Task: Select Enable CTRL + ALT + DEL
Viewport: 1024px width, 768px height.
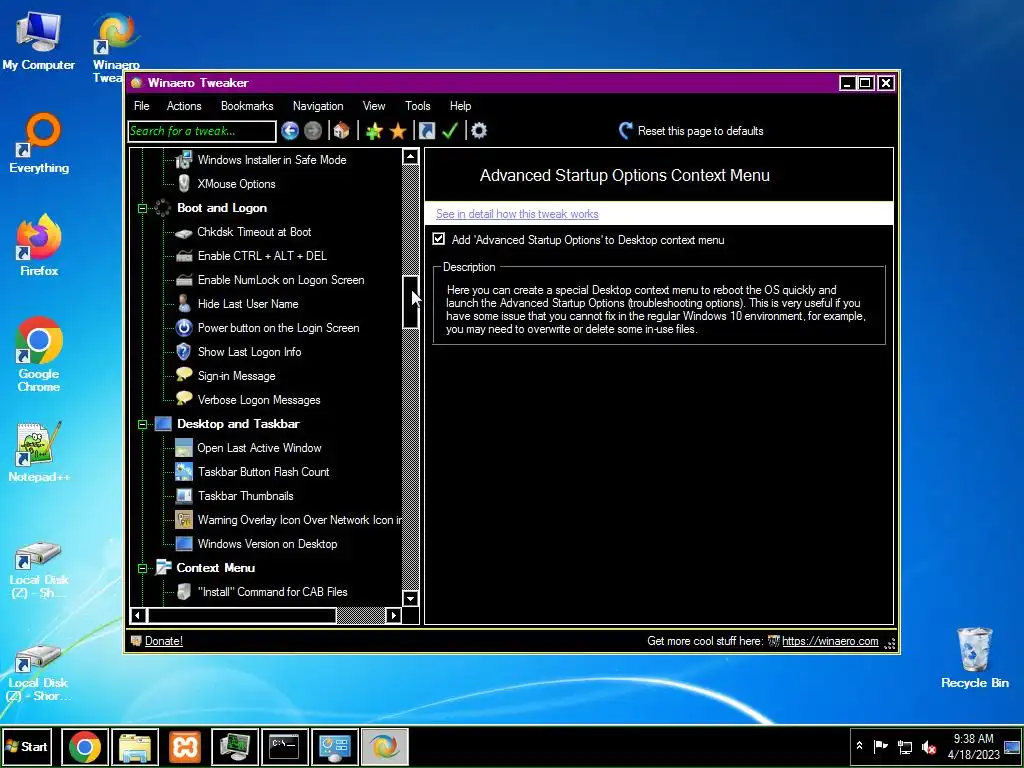Action: point(263,256)
